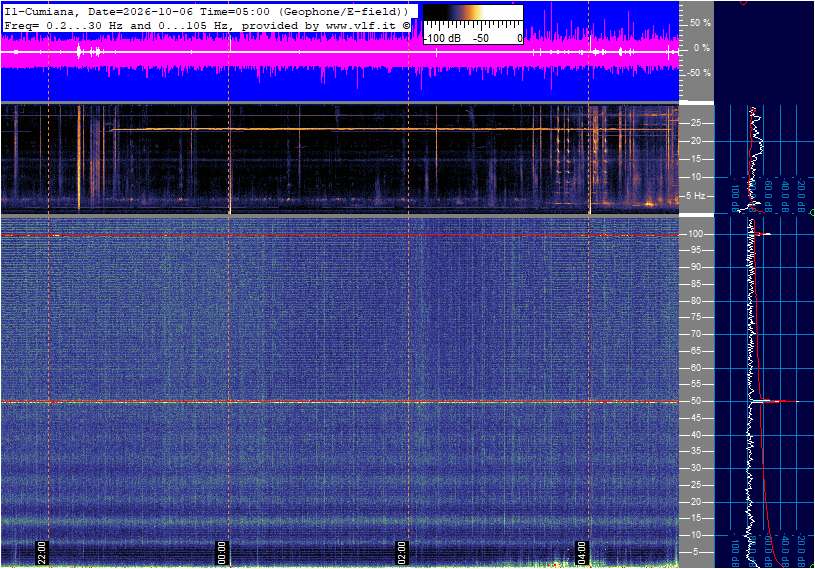Click the 50 Hz tick on E-field axis
This screenshot has height=569, width=815.
(x=695, y=401)
